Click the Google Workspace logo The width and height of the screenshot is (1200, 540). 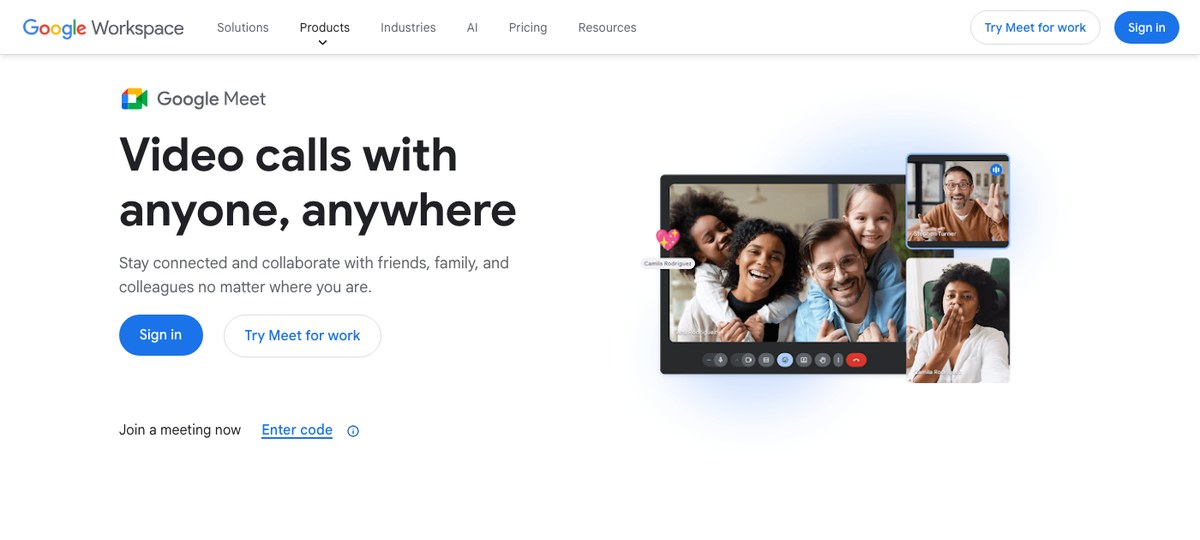tap(103, 28)
